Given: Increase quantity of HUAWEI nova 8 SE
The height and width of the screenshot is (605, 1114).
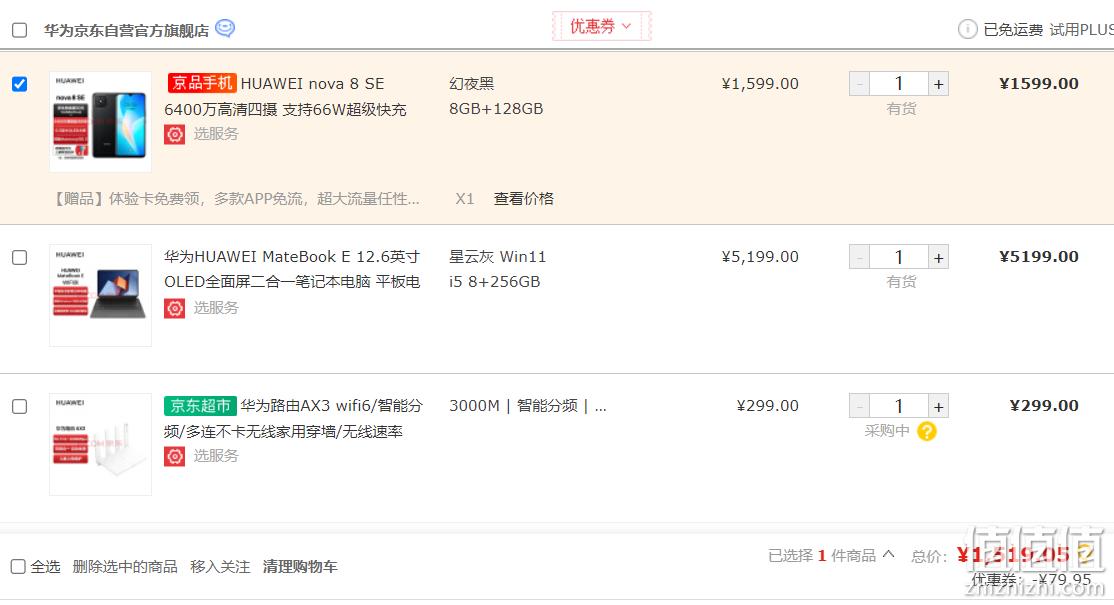Looking at the screenshot, I should click(939, 84).
